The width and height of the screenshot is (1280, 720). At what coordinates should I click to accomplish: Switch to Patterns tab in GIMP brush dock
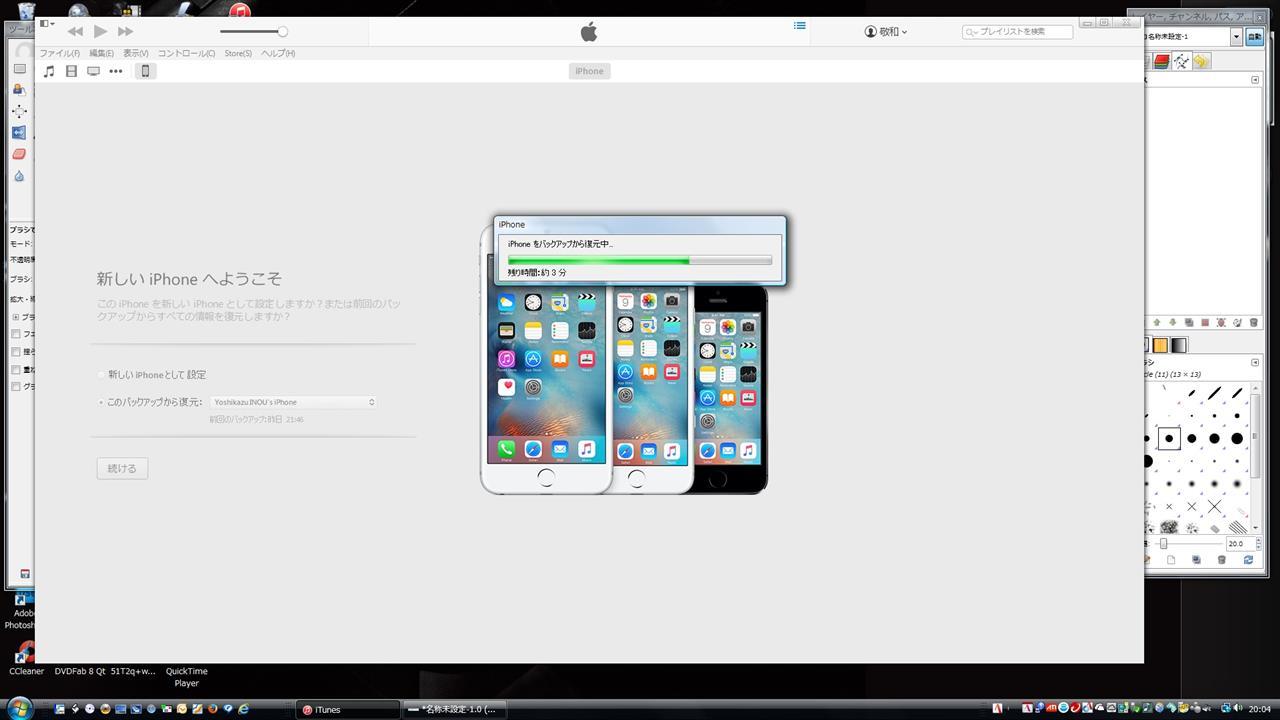[1161, 345]
